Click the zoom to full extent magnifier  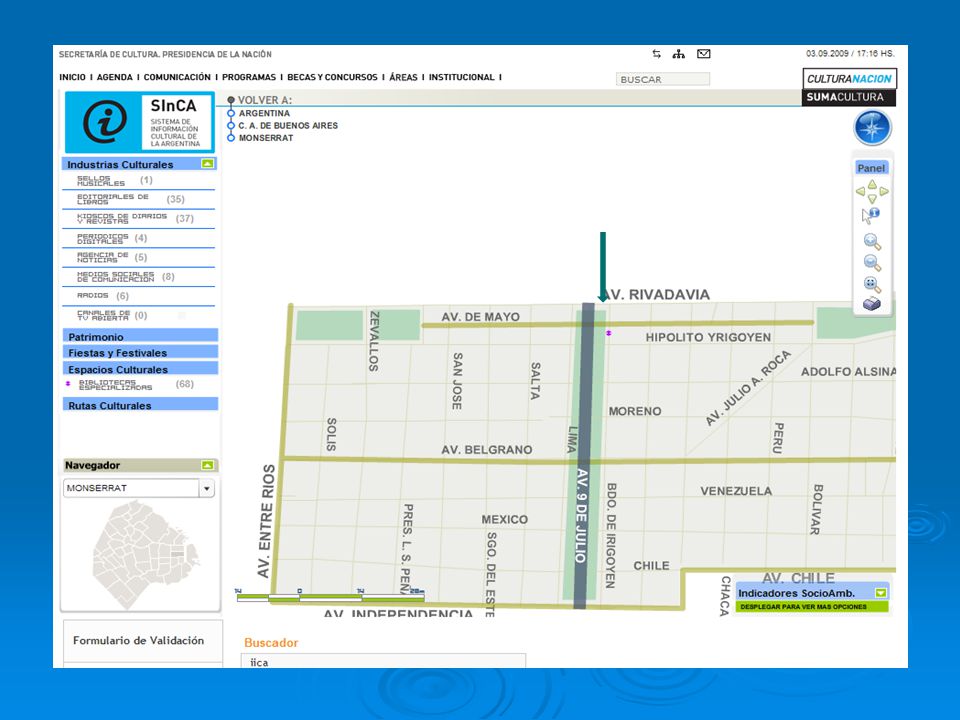coord(872,285)
